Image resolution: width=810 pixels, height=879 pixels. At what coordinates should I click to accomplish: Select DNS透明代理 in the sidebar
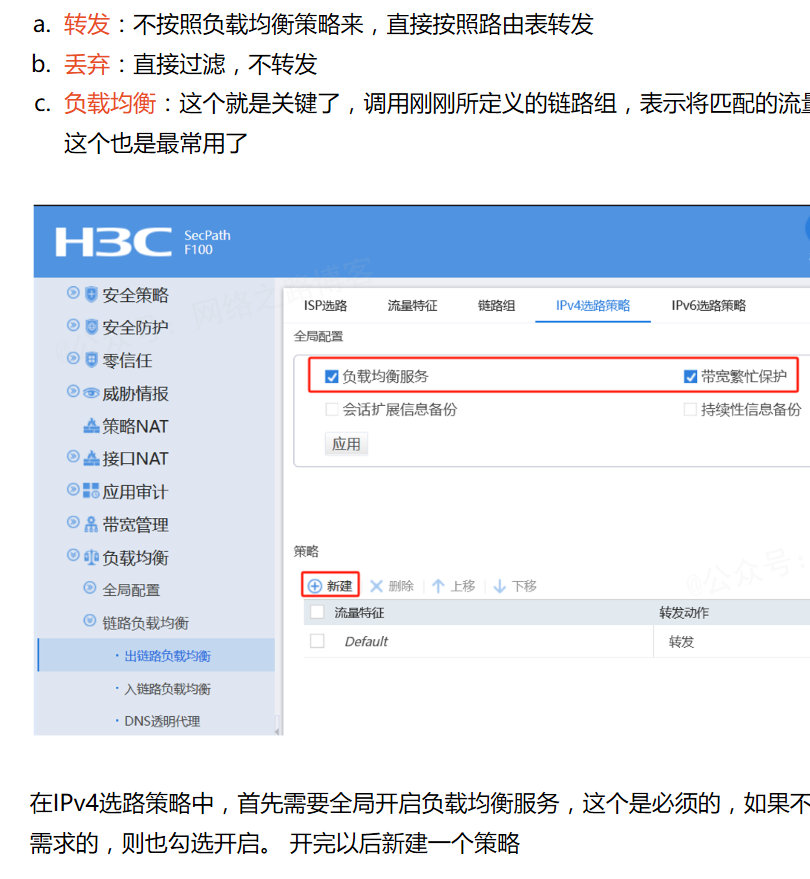pos(162,721)
